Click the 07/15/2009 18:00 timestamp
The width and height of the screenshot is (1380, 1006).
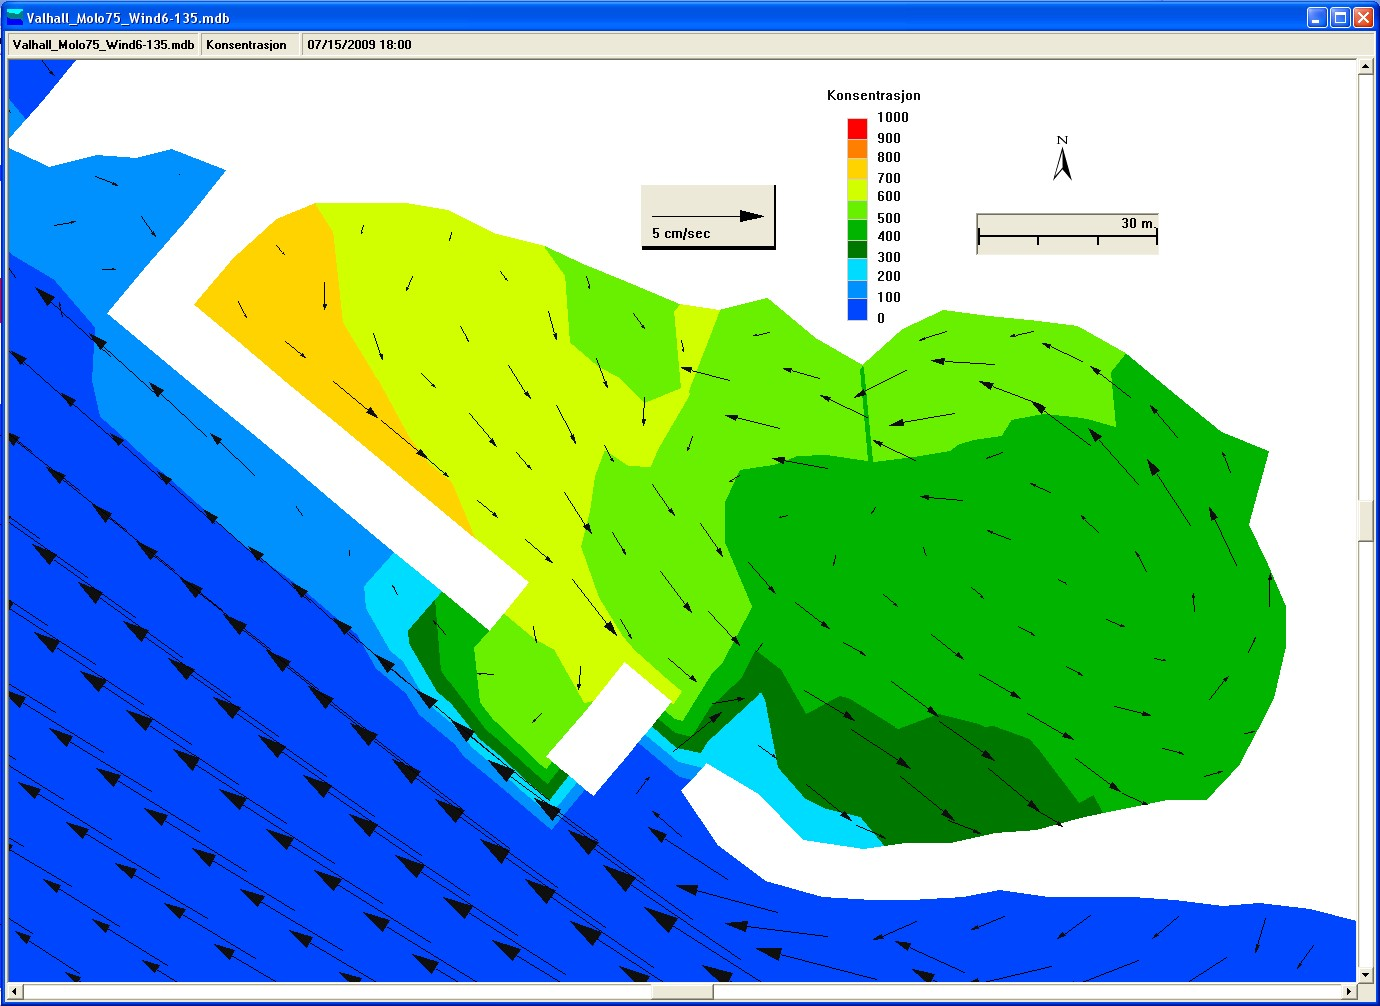pyautogui.click(x=359, y=44)
